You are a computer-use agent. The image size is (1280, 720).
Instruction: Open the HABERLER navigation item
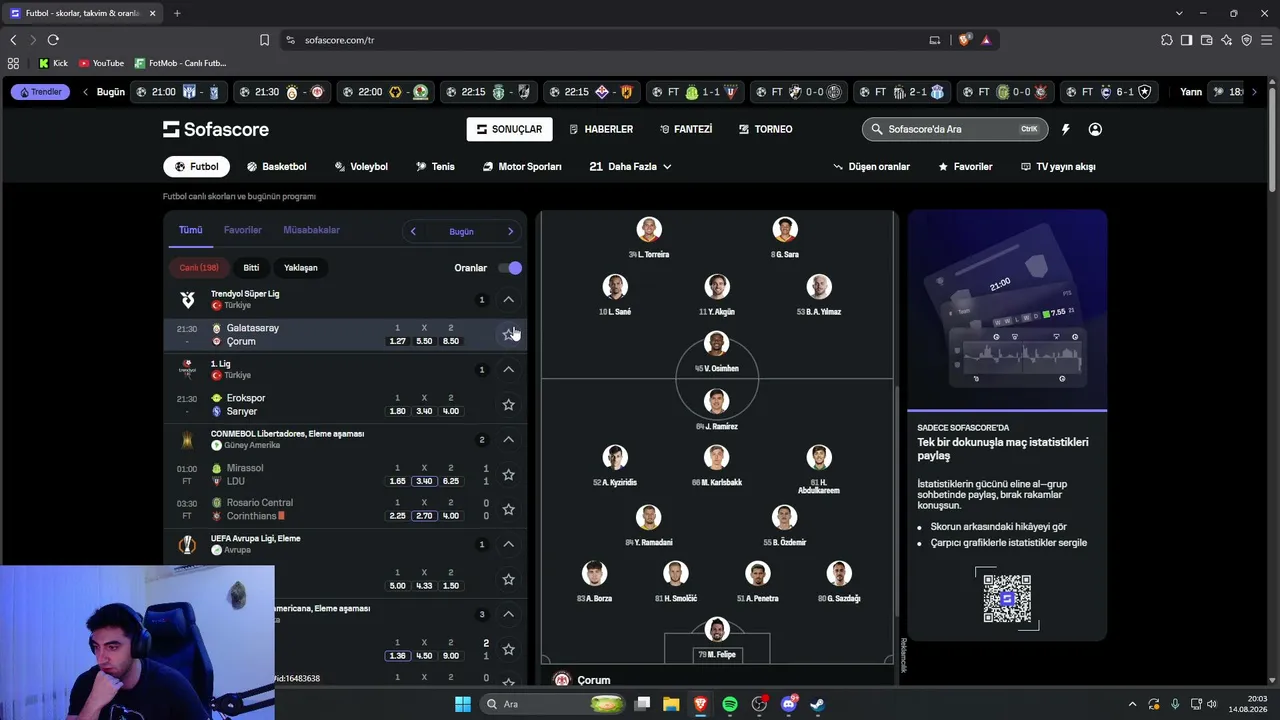point(601,129)
